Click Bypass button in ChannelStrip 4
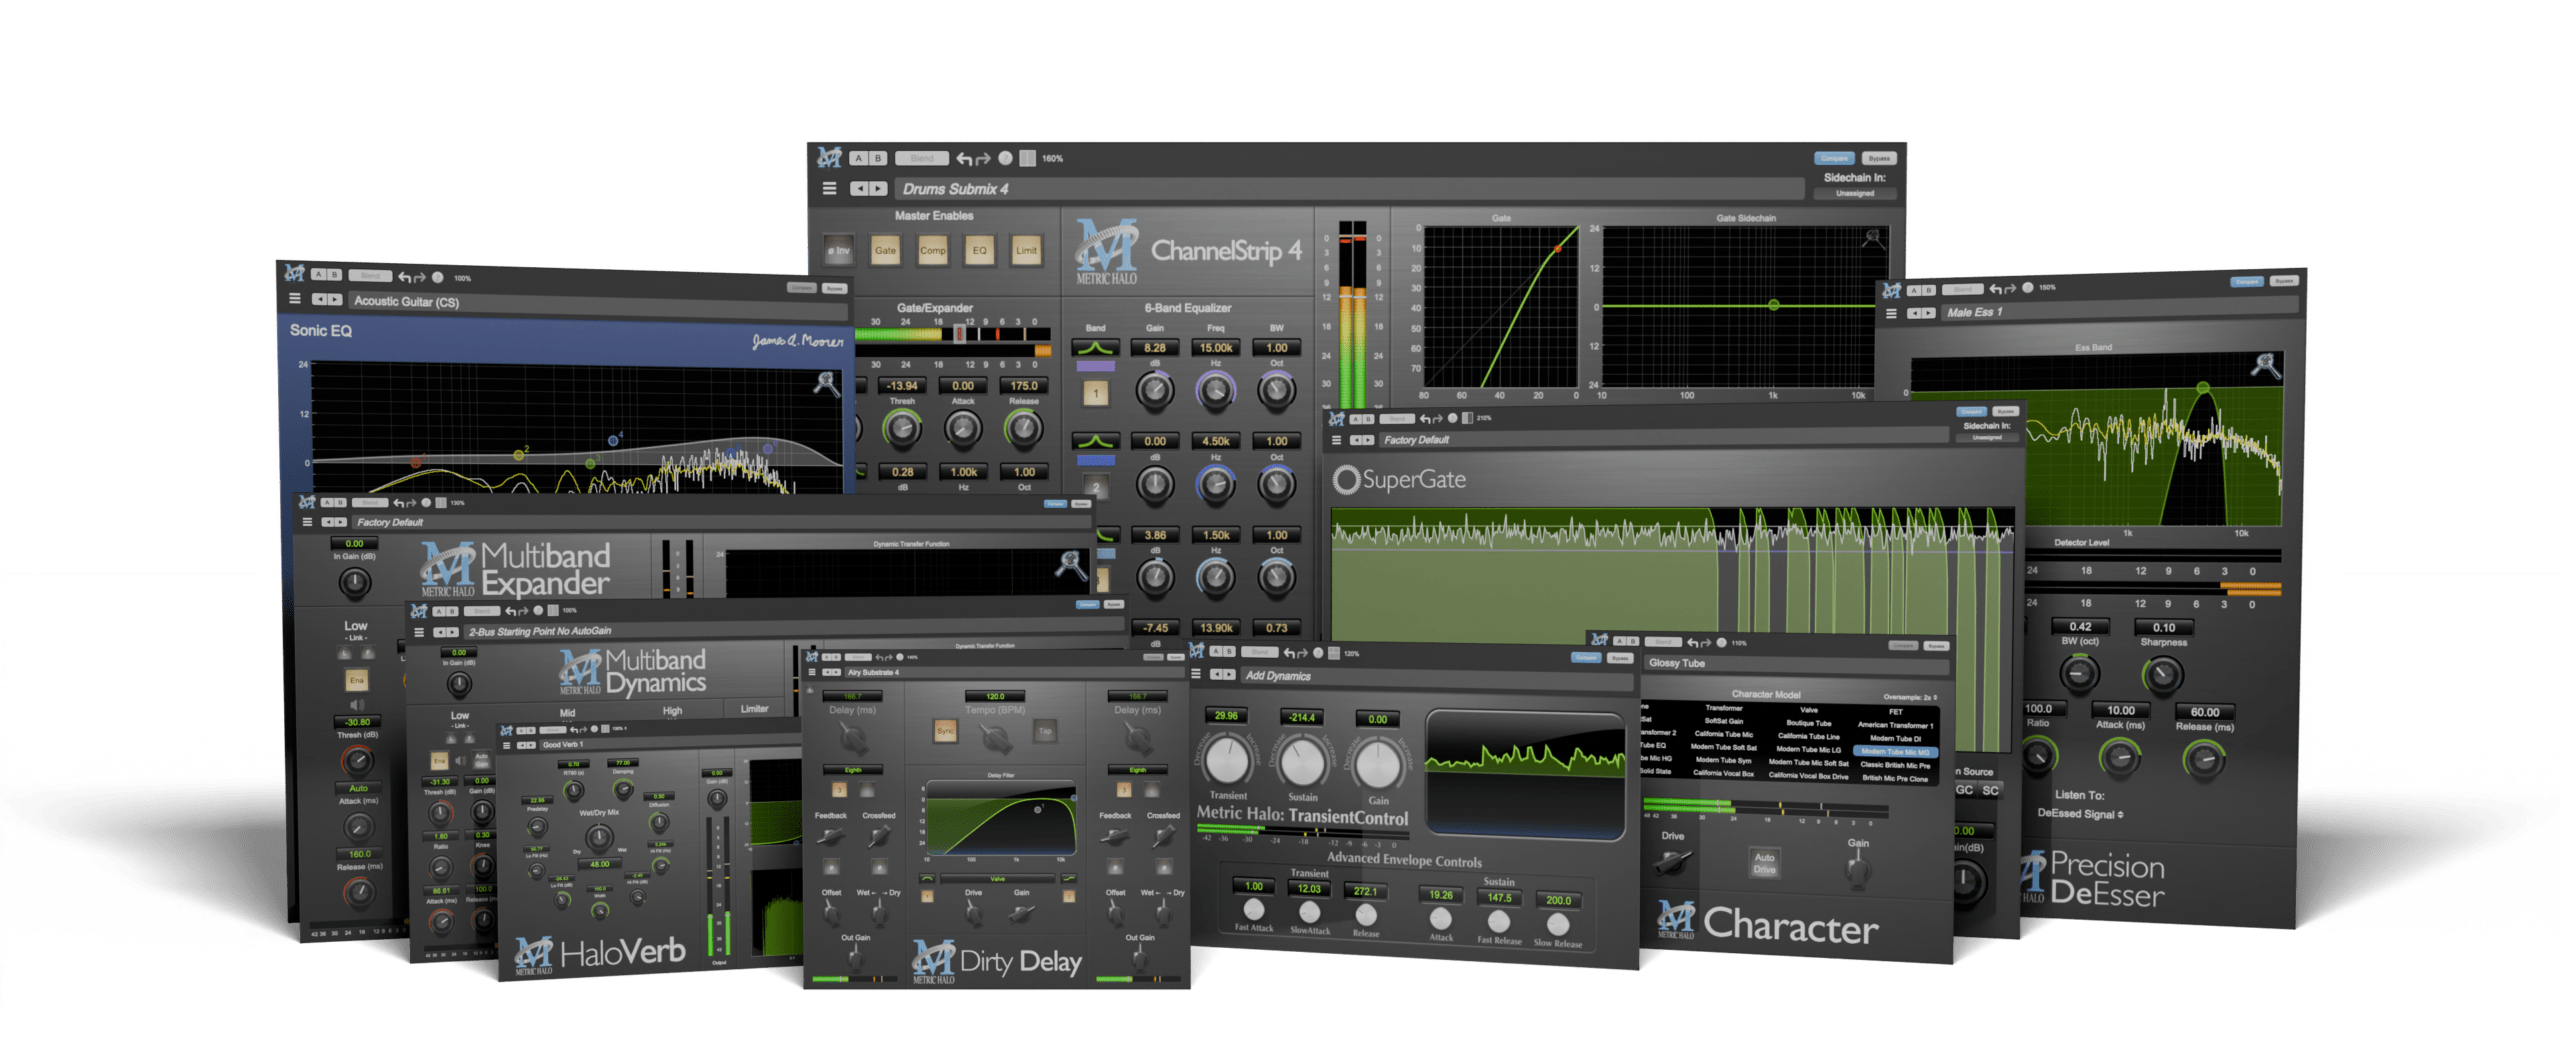This screenshot has width=2560, height=1053. click(x=1879, y=158)
